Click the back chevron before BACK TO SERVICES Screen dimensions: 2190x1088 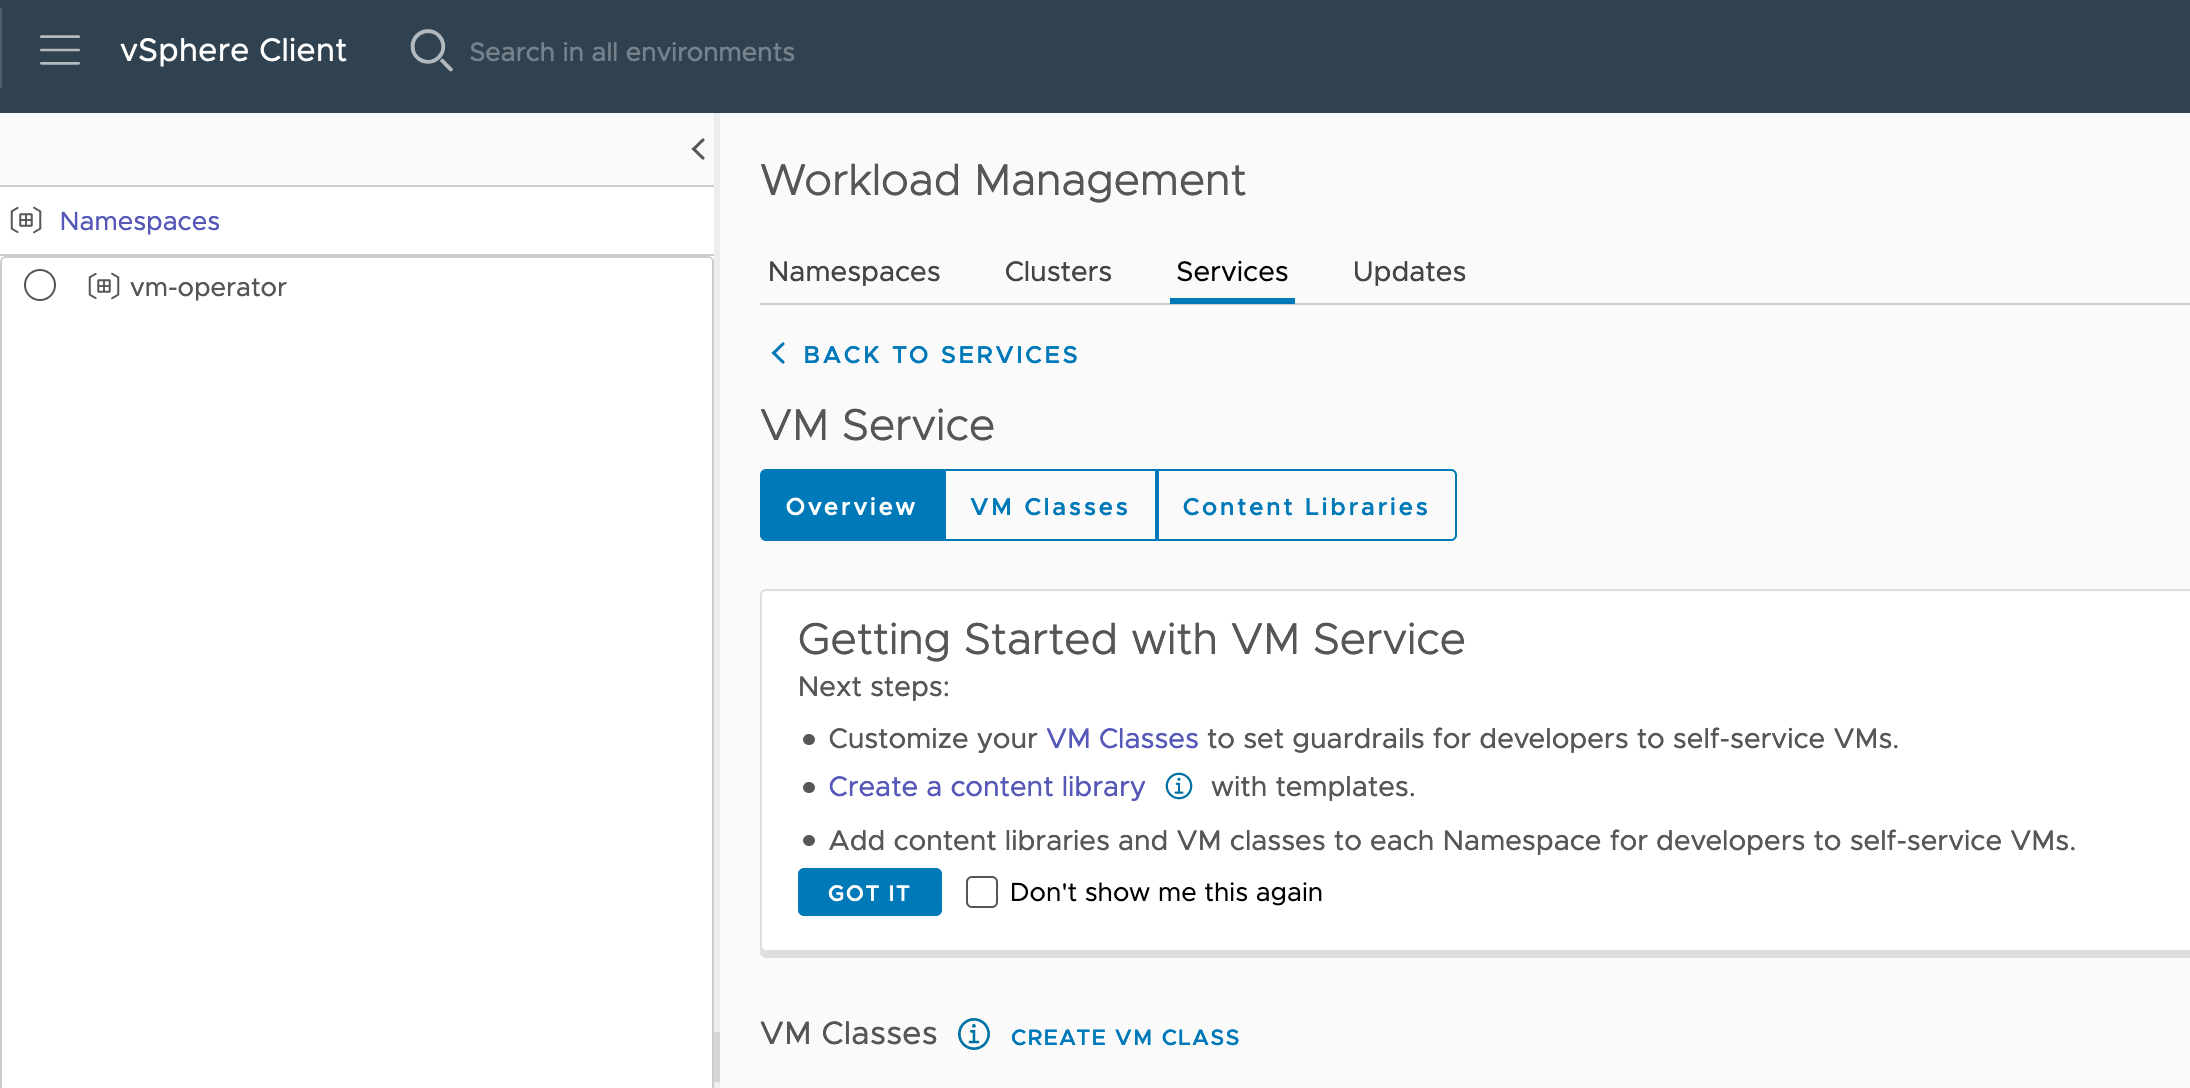[x=778, y=353]
